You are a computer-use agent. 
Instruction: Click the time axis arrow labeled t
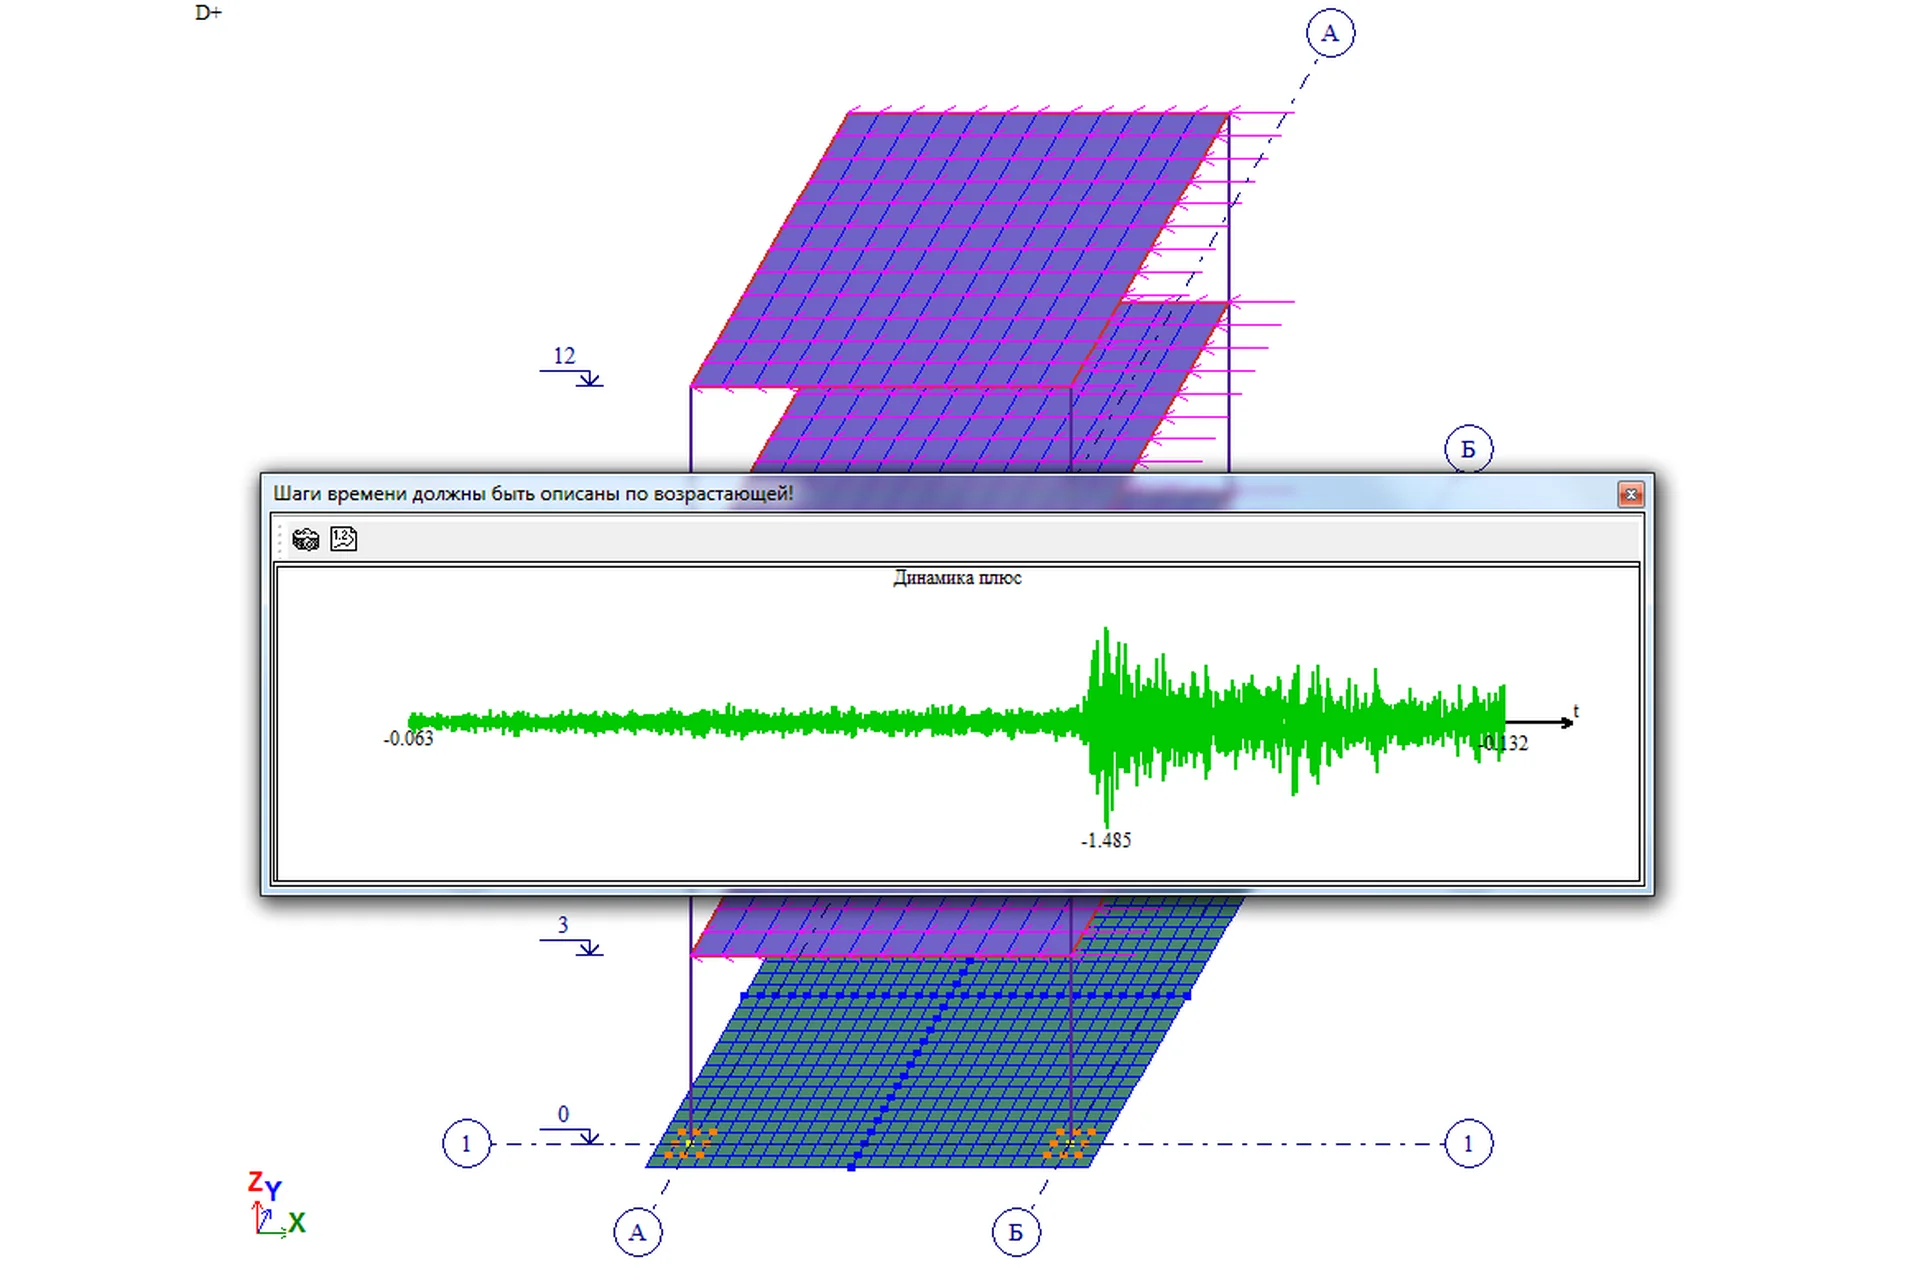[x=1545, y=721]
